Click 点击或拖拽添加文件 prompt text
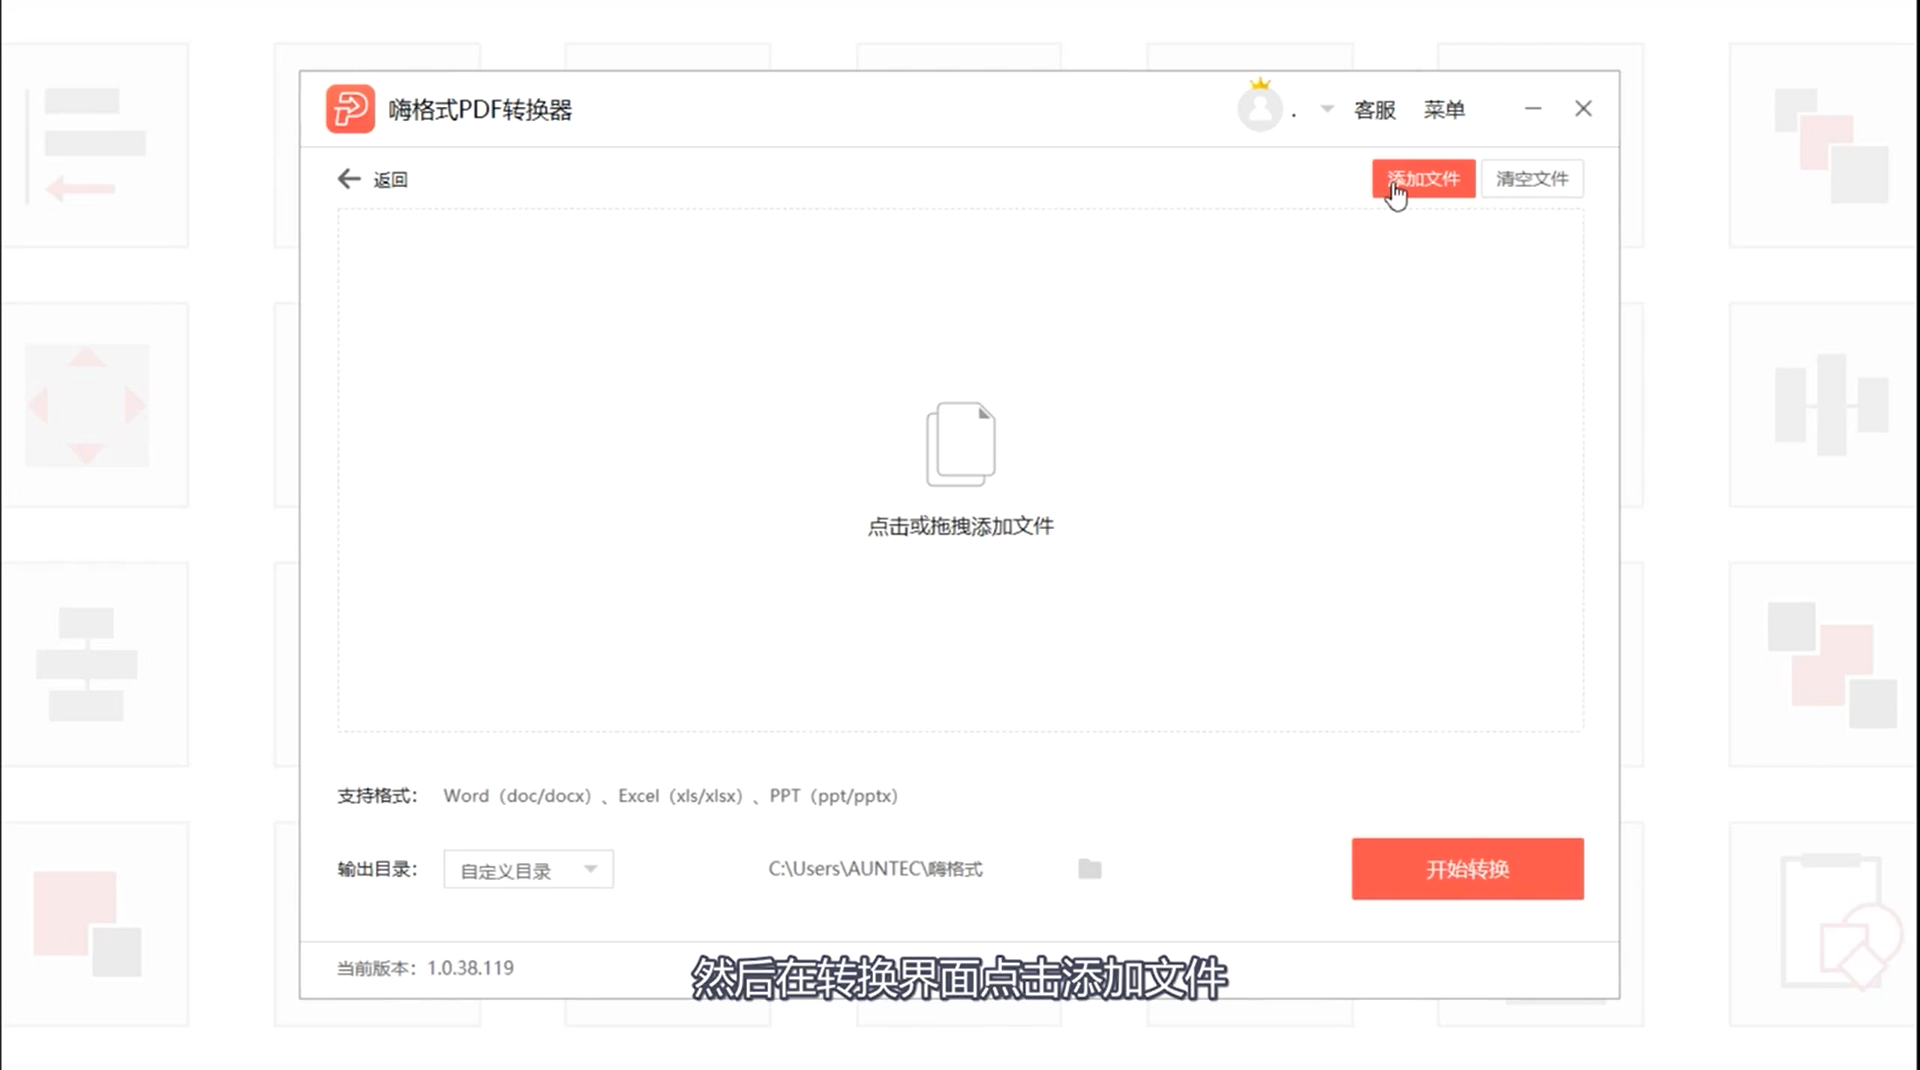1920x1070 pixels. [x=960, y=527]
